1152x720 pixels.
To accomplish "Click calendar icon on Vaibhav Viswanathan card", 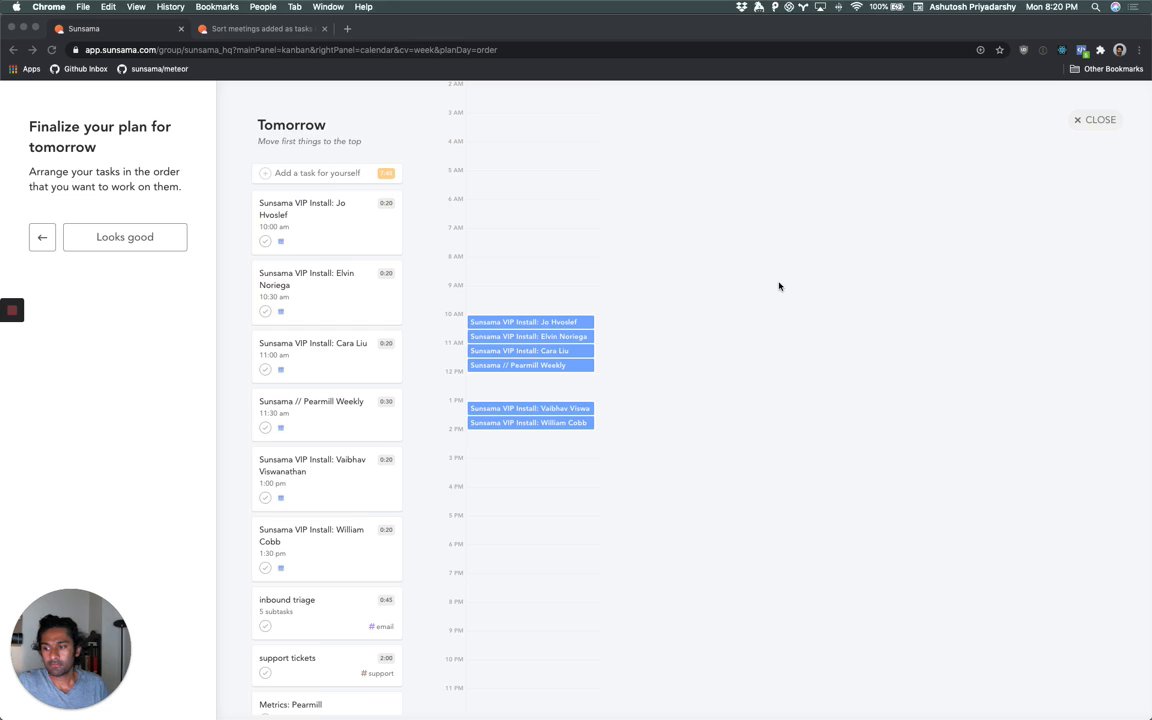I will (281, 497).
